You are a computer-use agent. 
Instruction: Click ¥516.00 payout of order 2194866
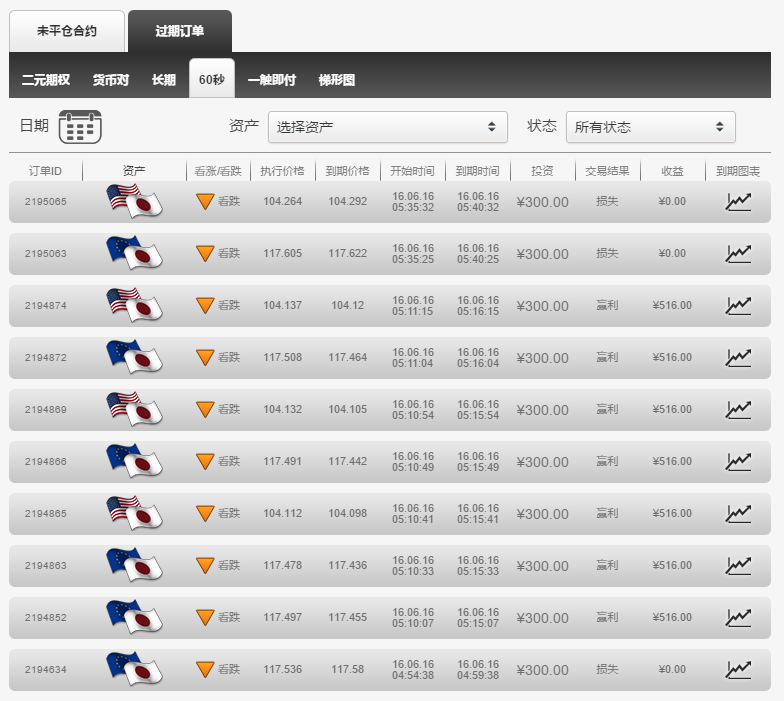[x=672, y=462]
